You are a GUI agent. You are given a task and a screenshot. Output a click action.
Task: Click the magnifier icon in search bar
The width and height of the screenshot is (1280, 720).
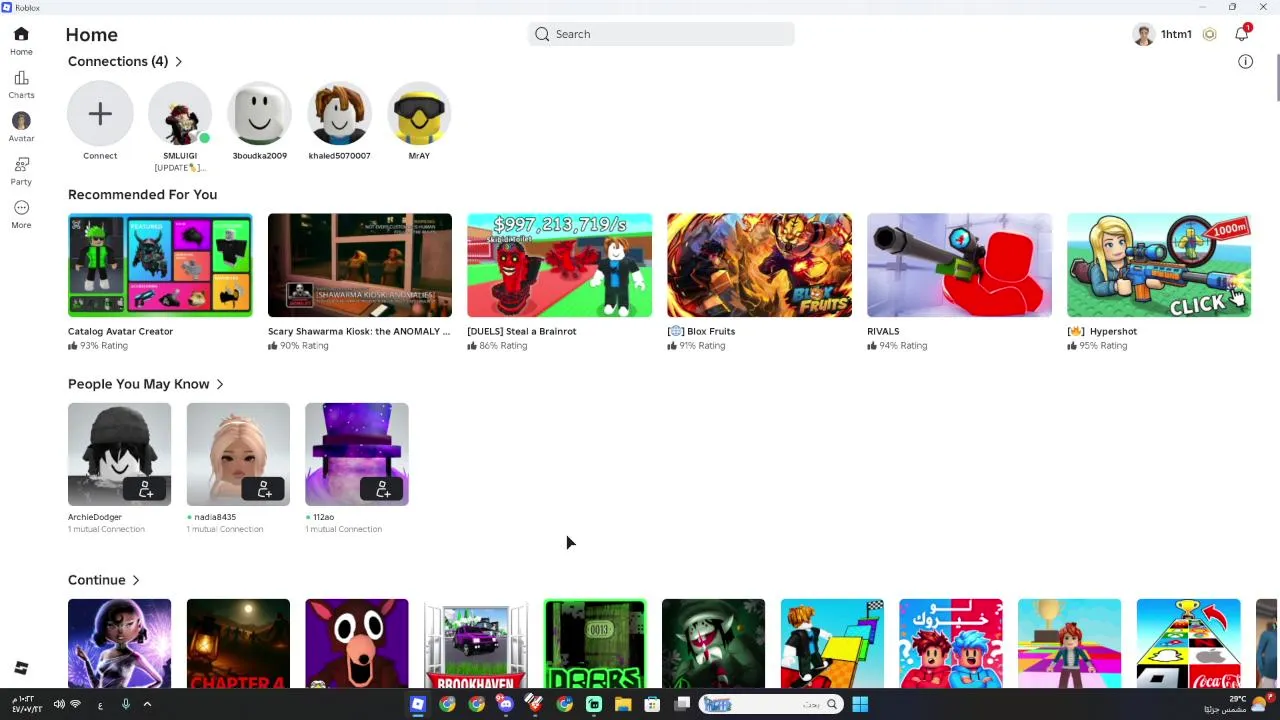point(542,34)
